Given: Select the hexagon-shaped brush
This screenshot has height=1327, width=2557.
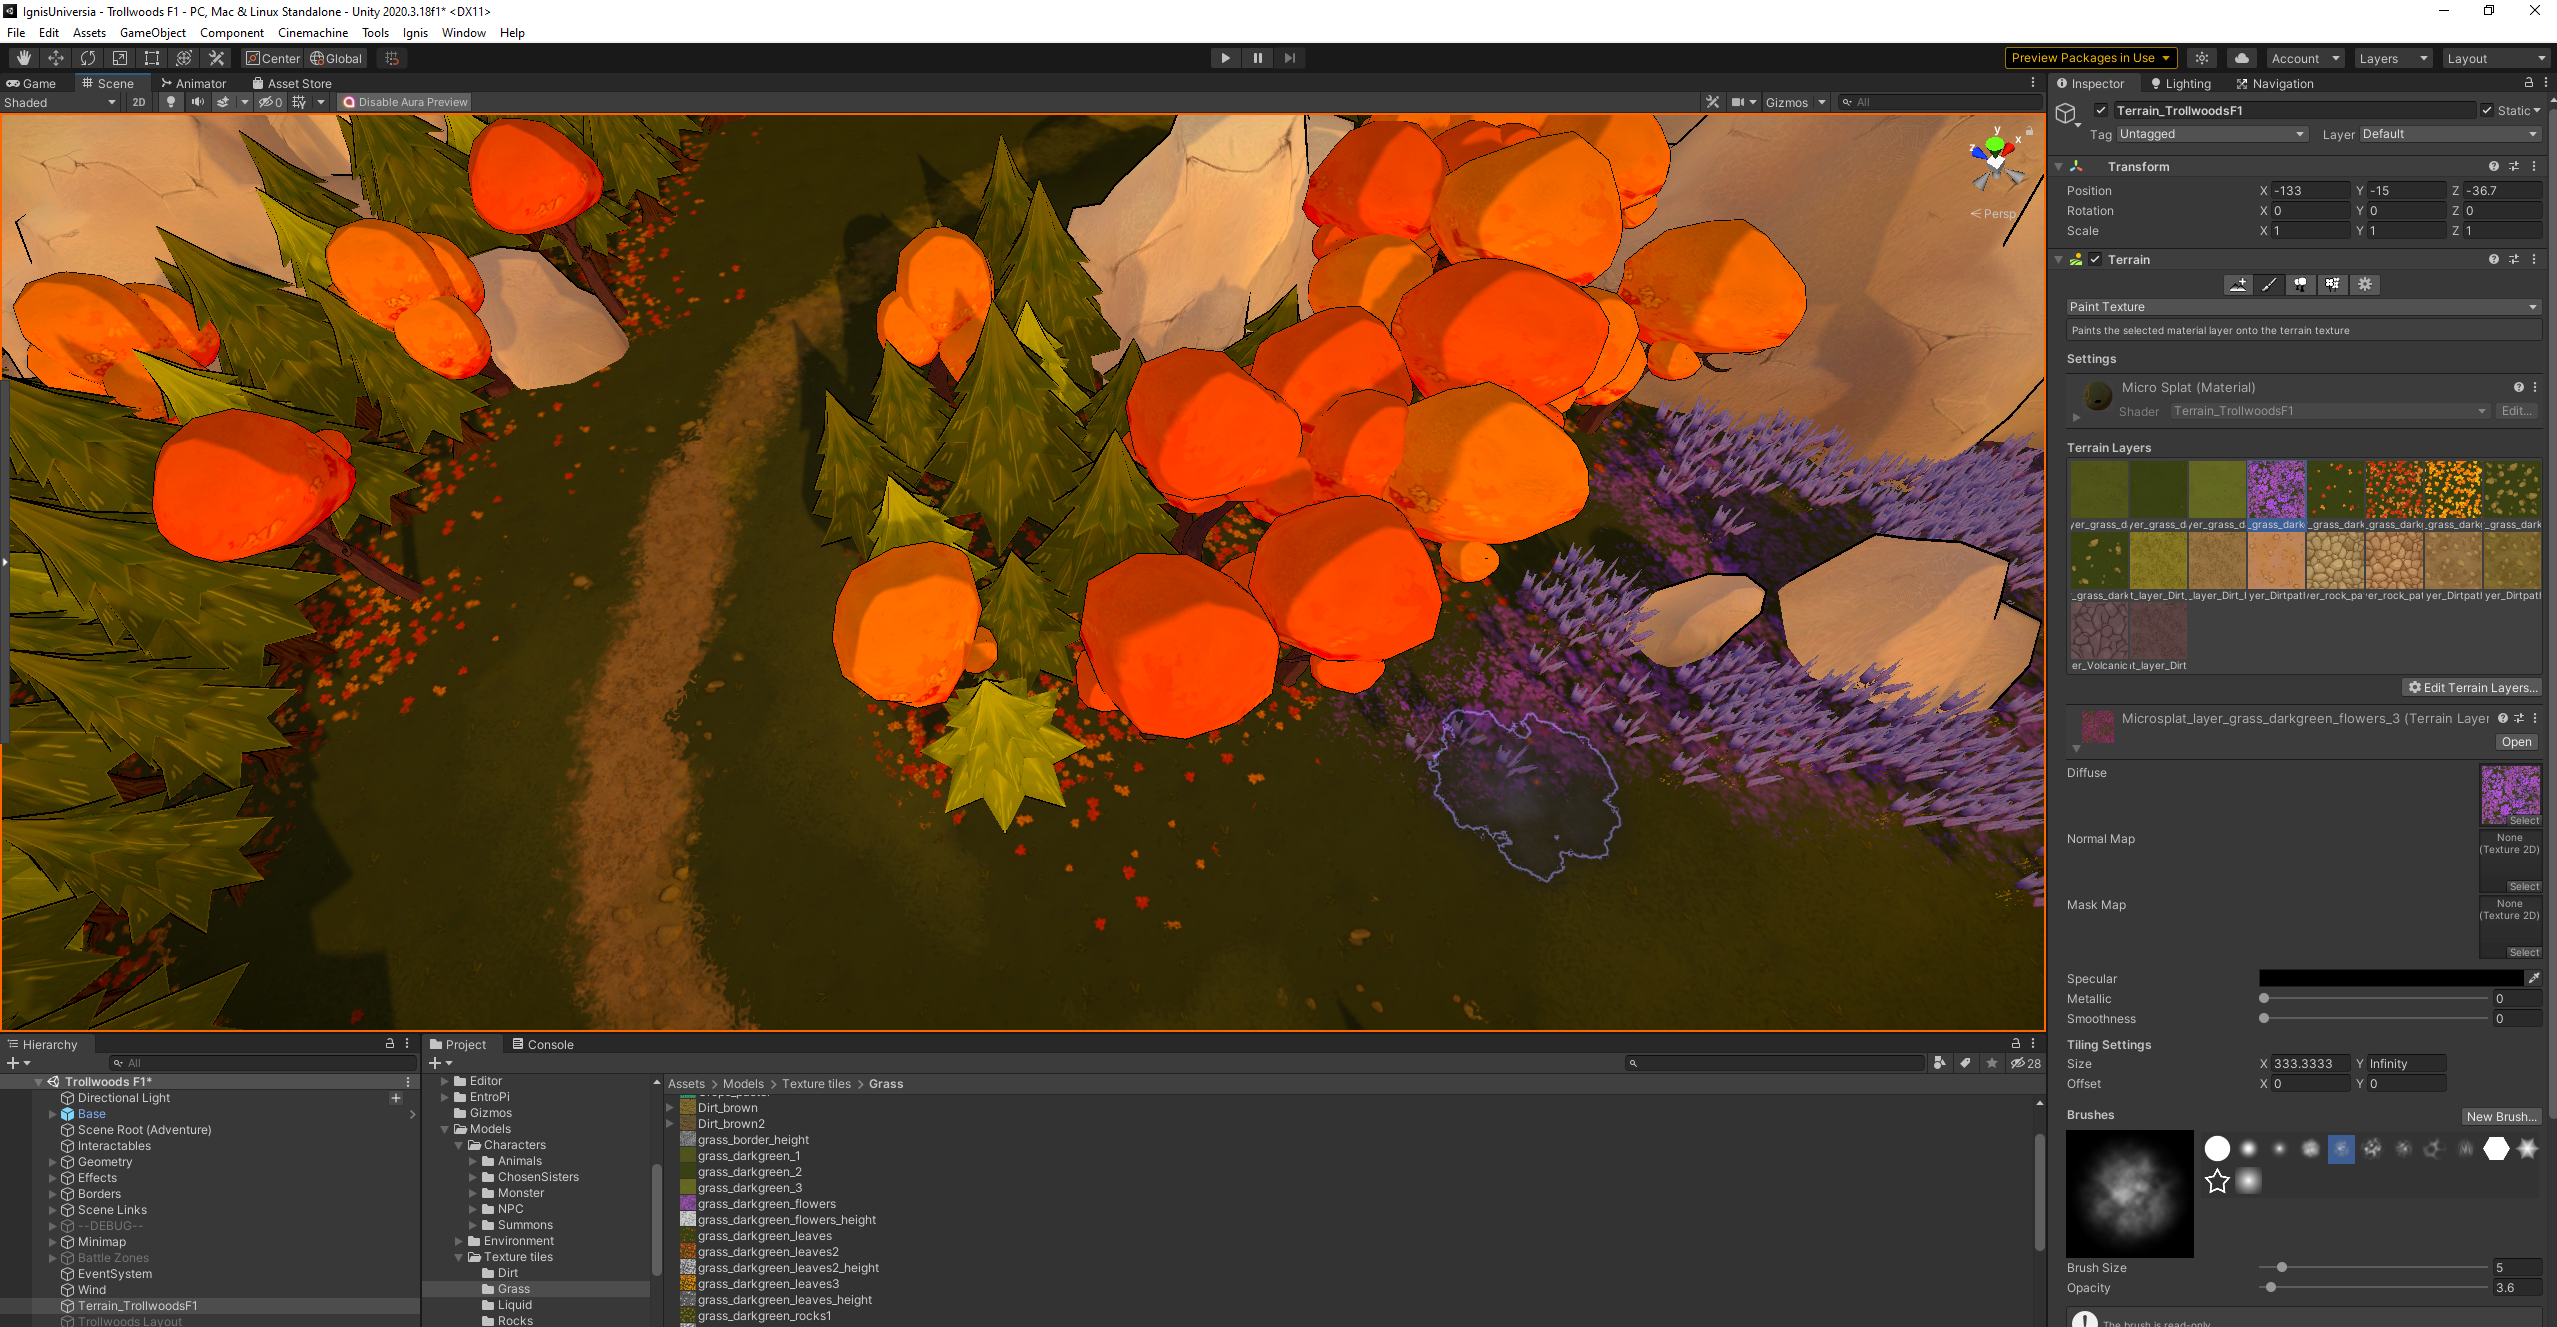Looking at the screenshot, I should pos(2496,1148).
